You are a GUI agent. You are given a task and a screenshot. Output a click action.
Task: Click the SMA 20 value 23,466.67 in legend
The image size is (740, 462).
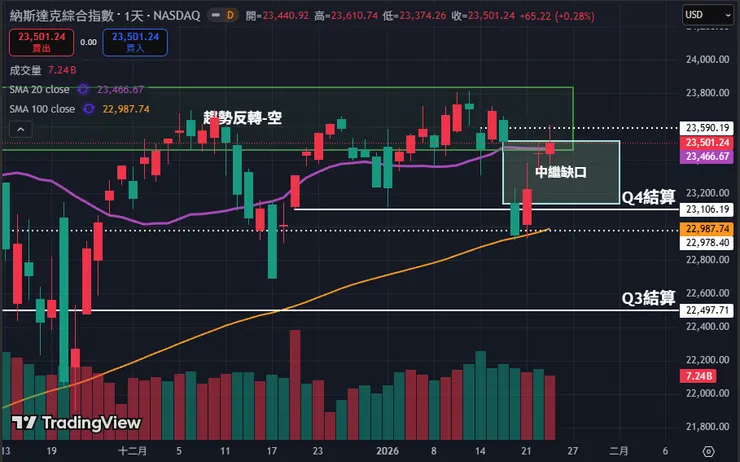tap(120, 89)
